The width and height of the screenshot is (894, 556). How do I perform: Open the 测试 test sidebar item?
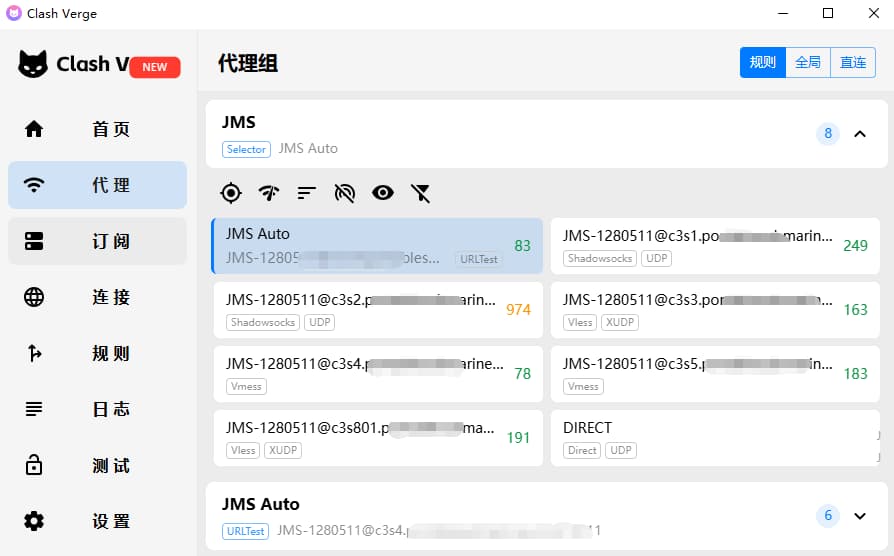point(97,465)
